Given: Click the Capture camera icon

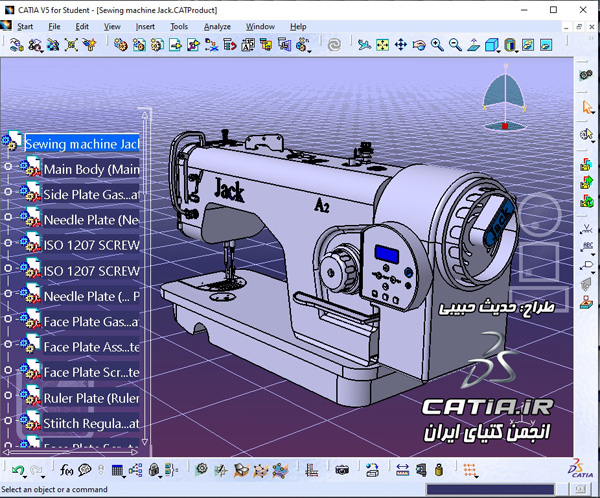Looking at the screenshot, I should click(x=342, y=470).
